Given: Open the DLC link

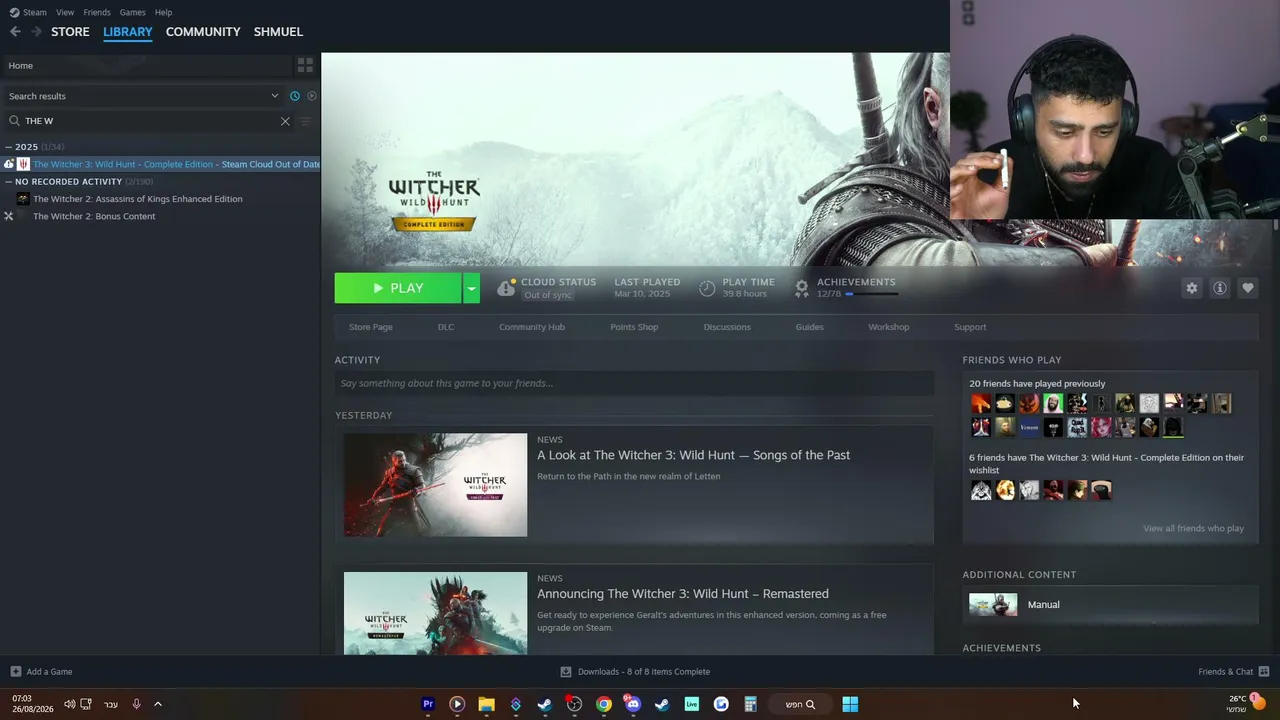Looking at the screenshot, I should tap(446, 327).
